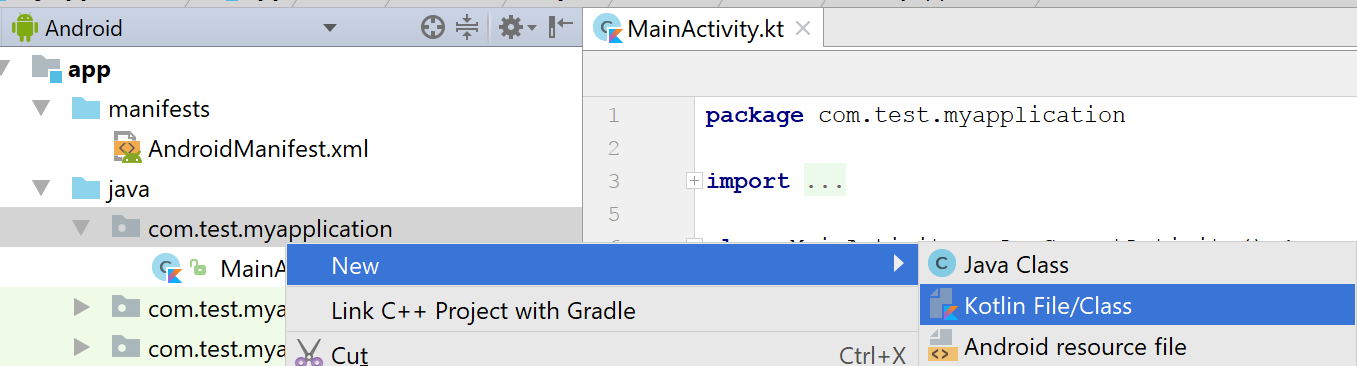Choose Link C++ Project with Gradle
The width and height of the screenshot is (1357, 366).
pos(483,311)
